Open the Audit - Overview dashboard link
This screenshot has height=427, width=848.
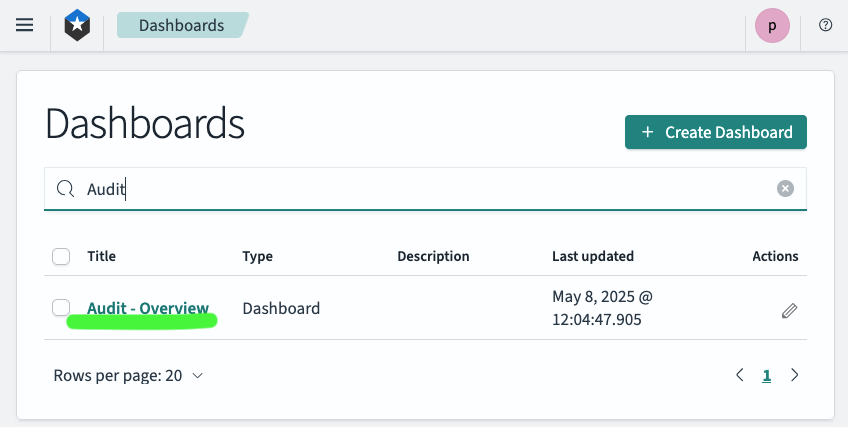148,308
